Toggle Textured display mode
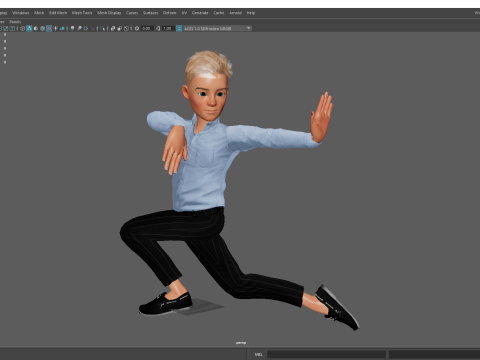The width and height of the screenshot is (480, 360). (x=49, y=28)
